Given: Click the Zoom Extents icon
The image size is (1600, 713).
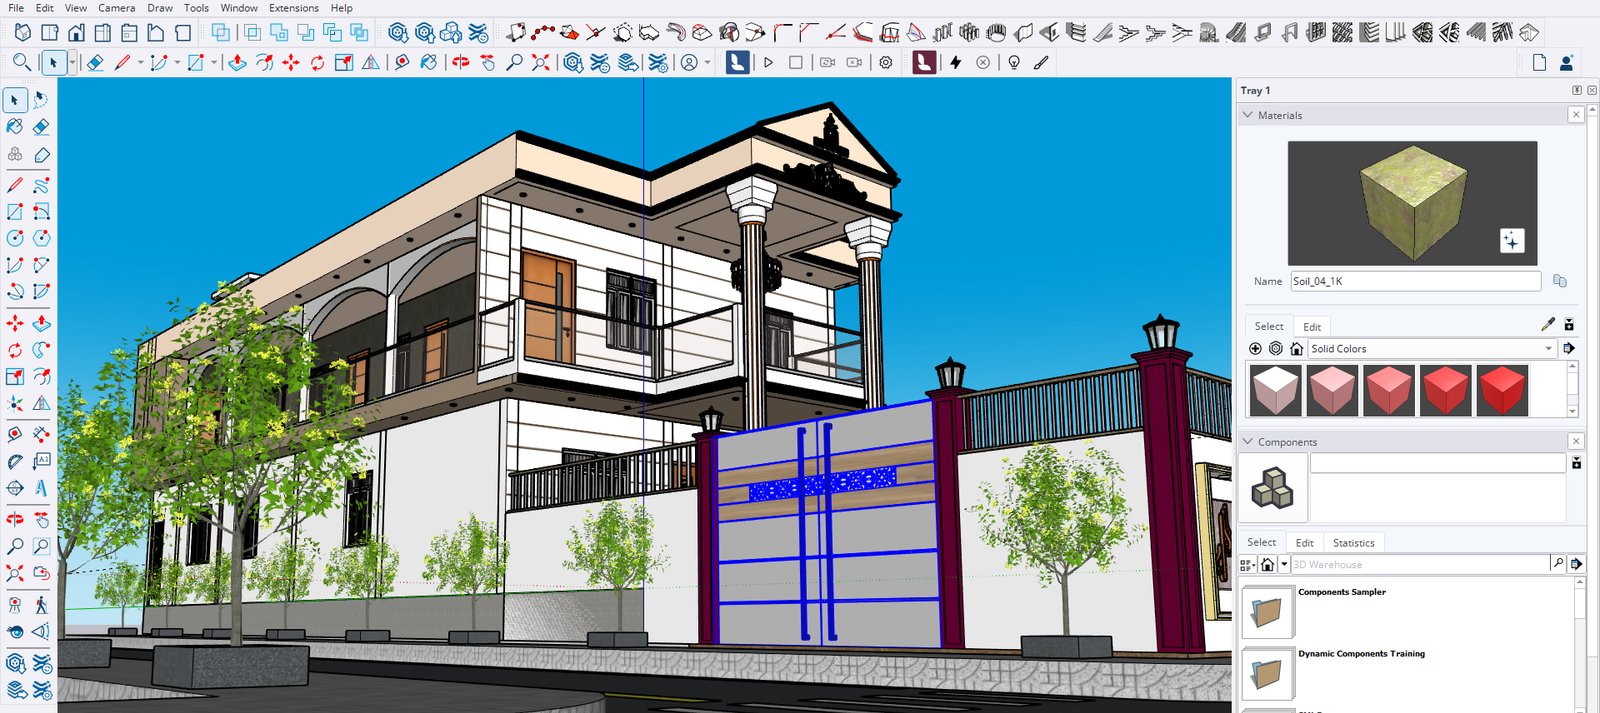Looking at the screenshot, I should pyautogui.click(x=541, y=63).
